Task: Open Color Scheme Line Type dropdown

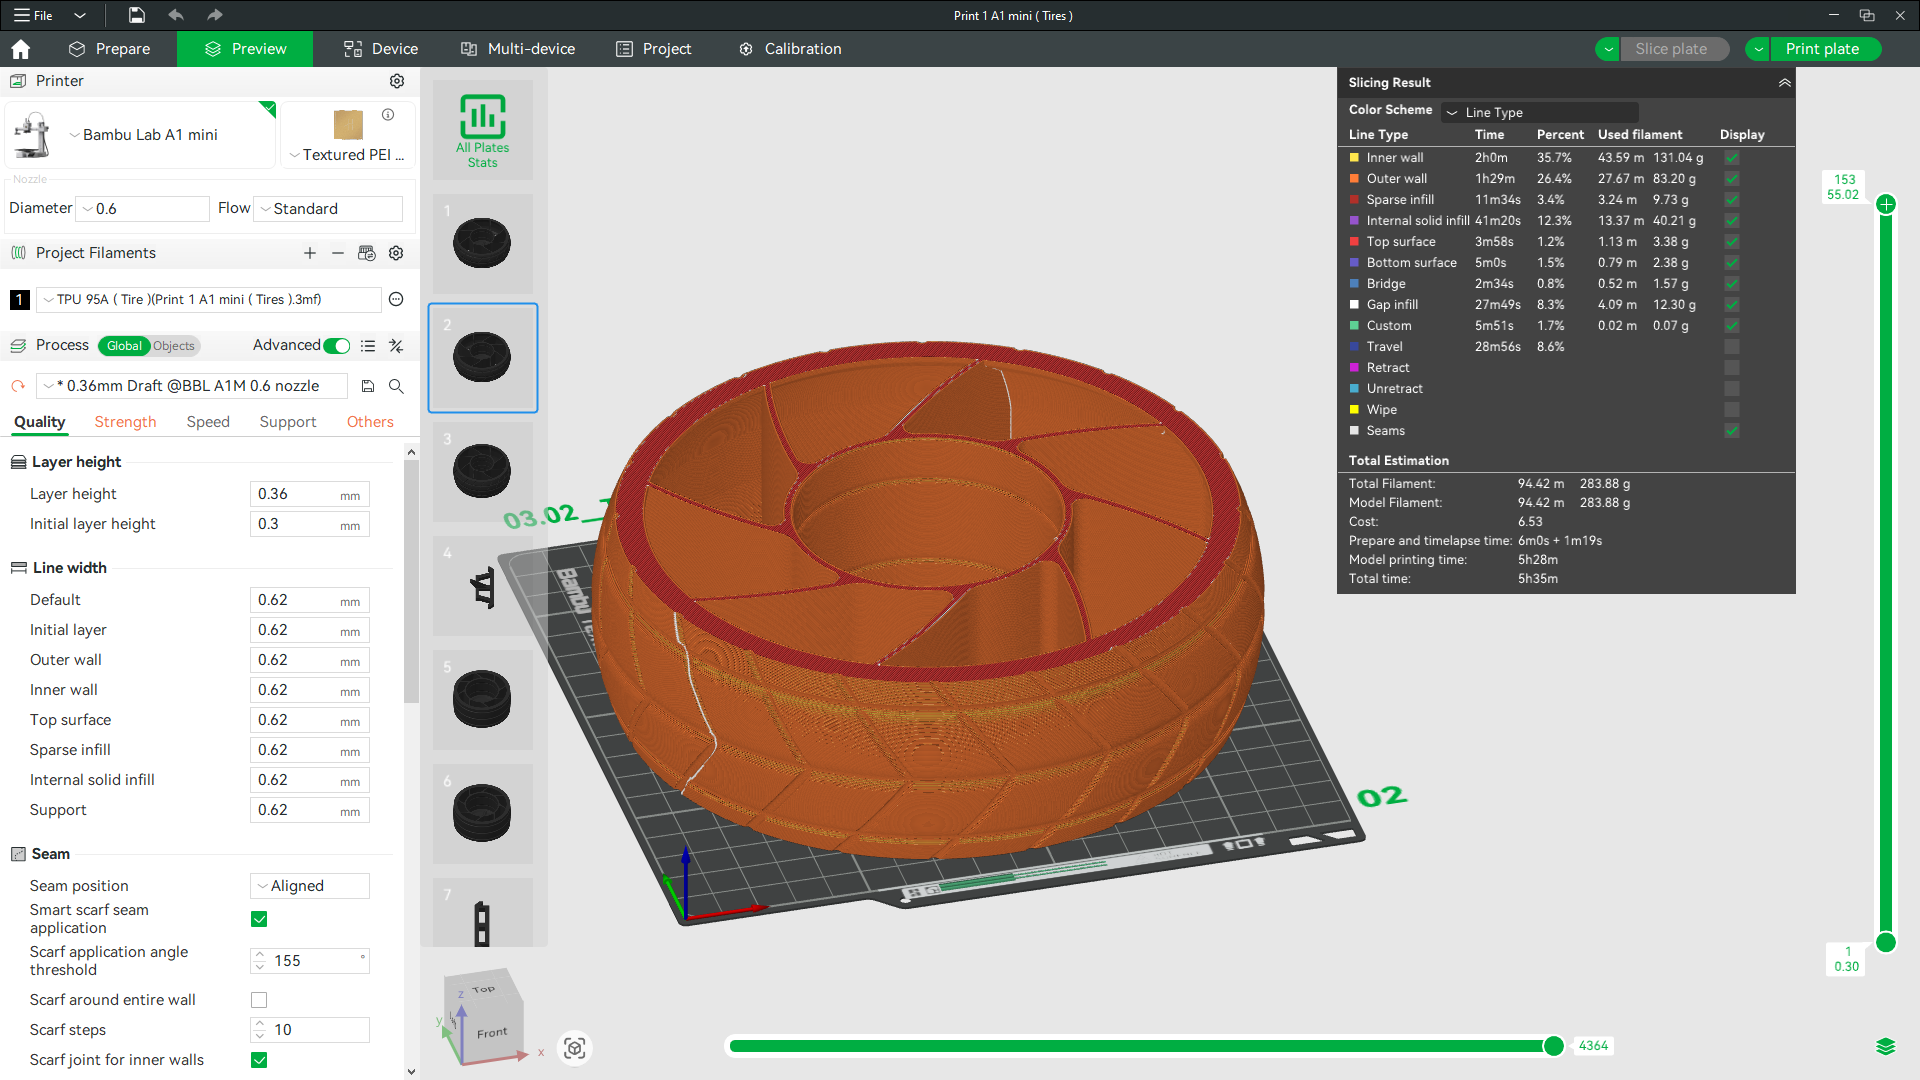Action: (x=1540, y=113)
